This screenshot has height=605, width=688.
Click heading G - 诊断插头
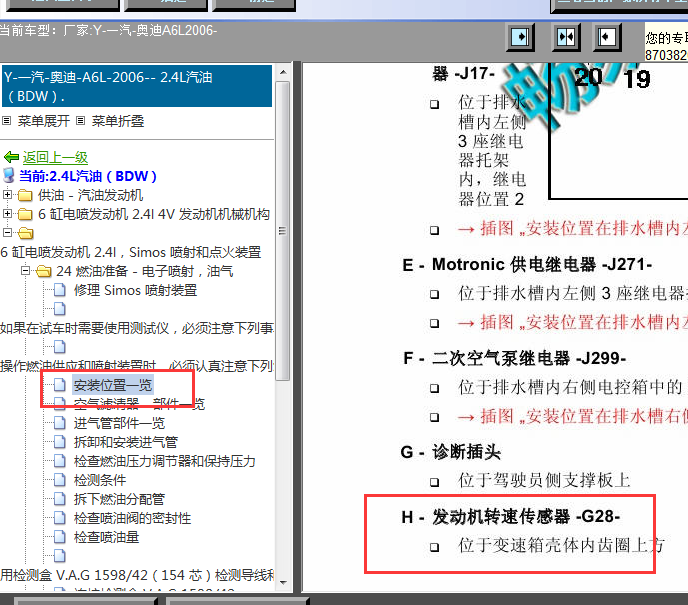point(451,452)
